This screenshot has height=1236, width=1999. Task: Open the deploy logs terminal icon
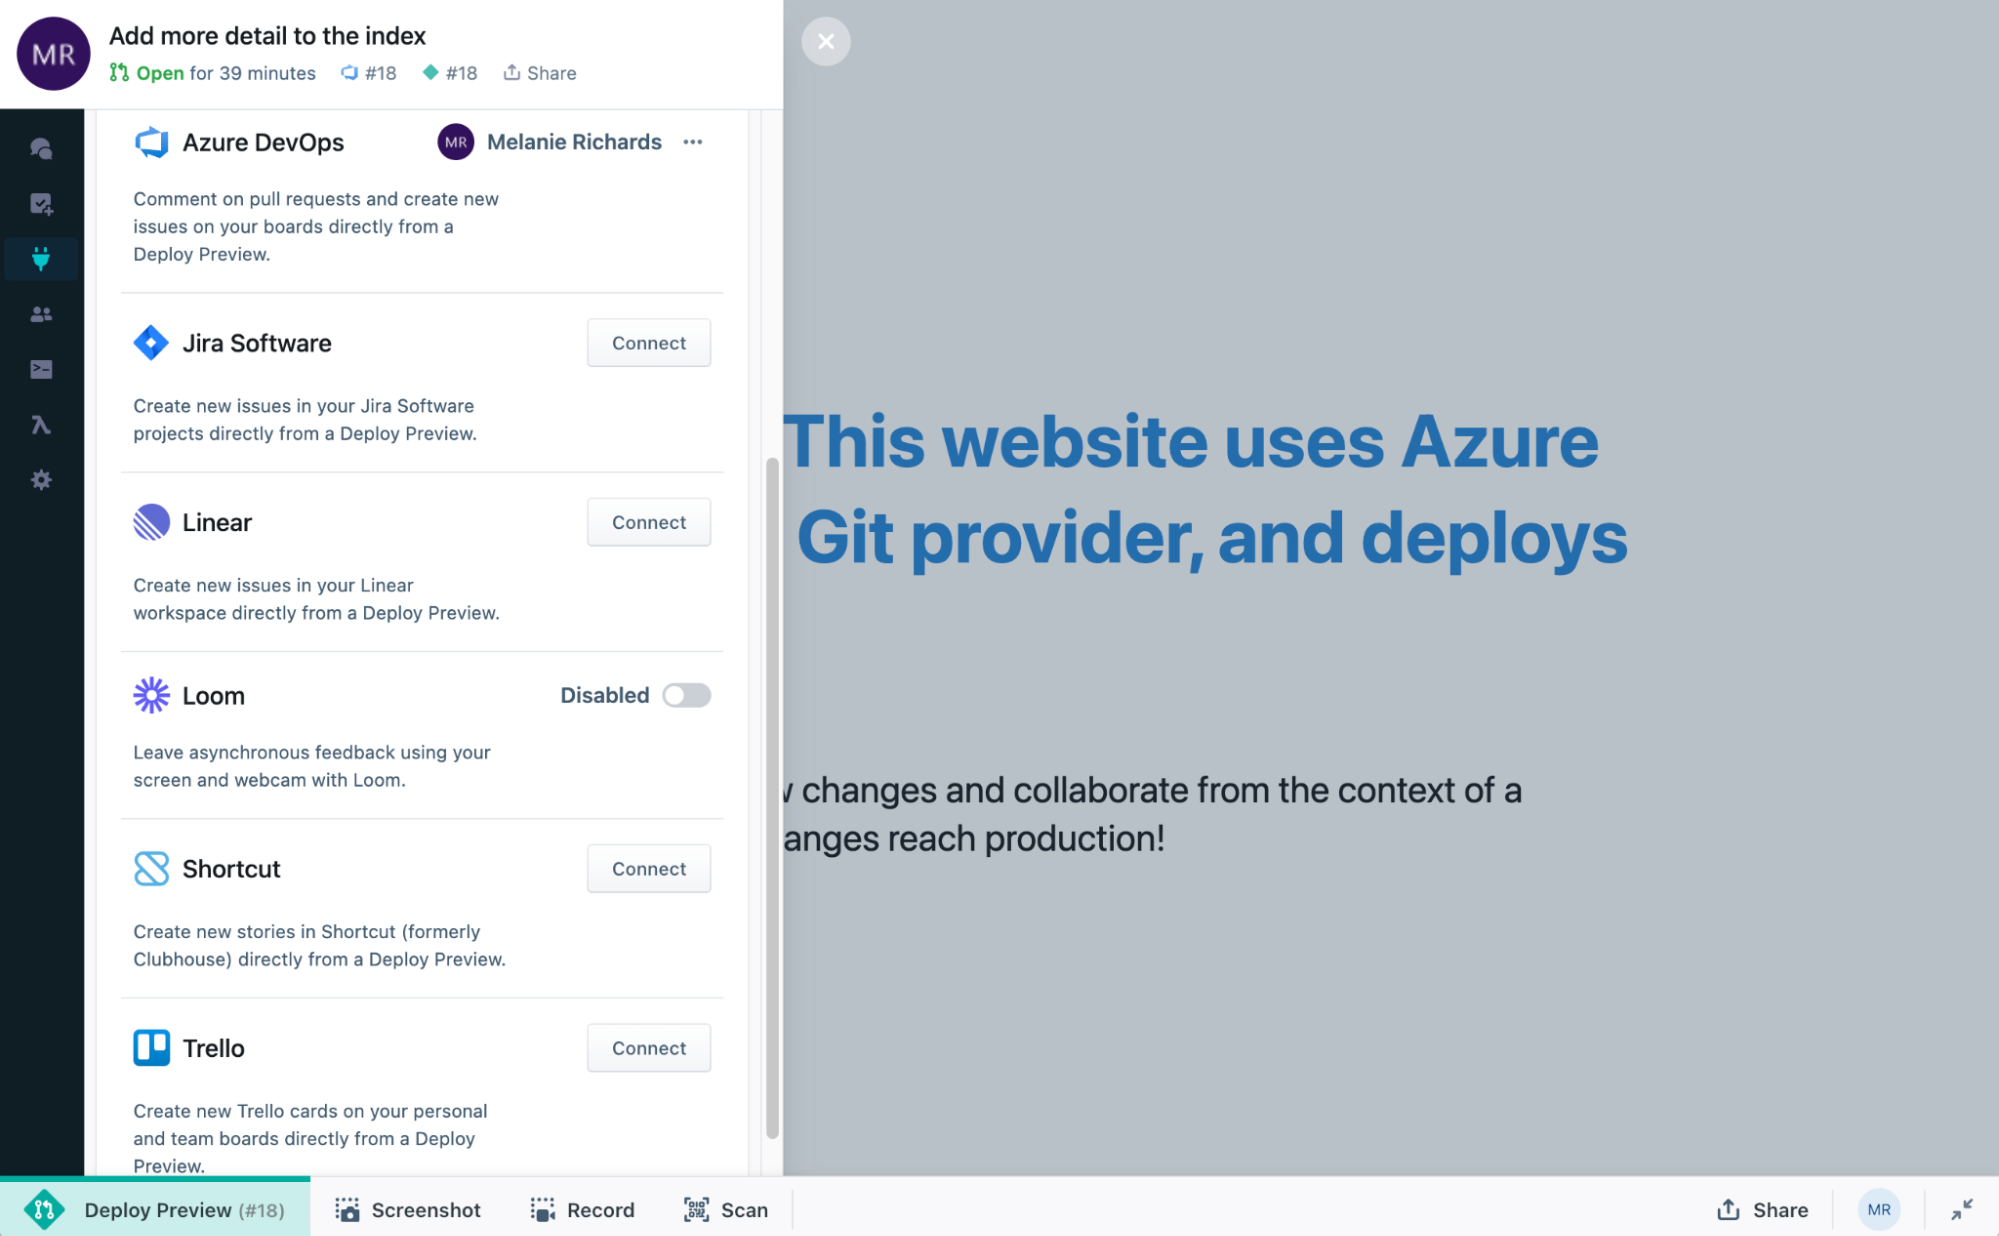pos(41,369)
